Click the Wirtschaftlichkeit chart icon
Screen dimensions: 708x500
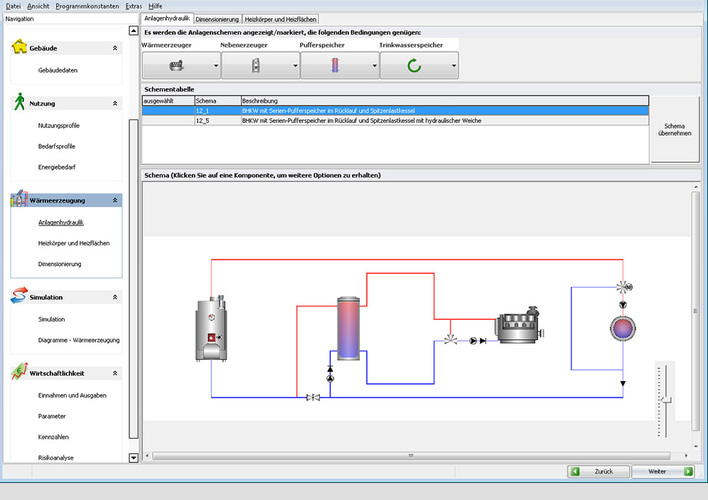[x=19, y=373]
